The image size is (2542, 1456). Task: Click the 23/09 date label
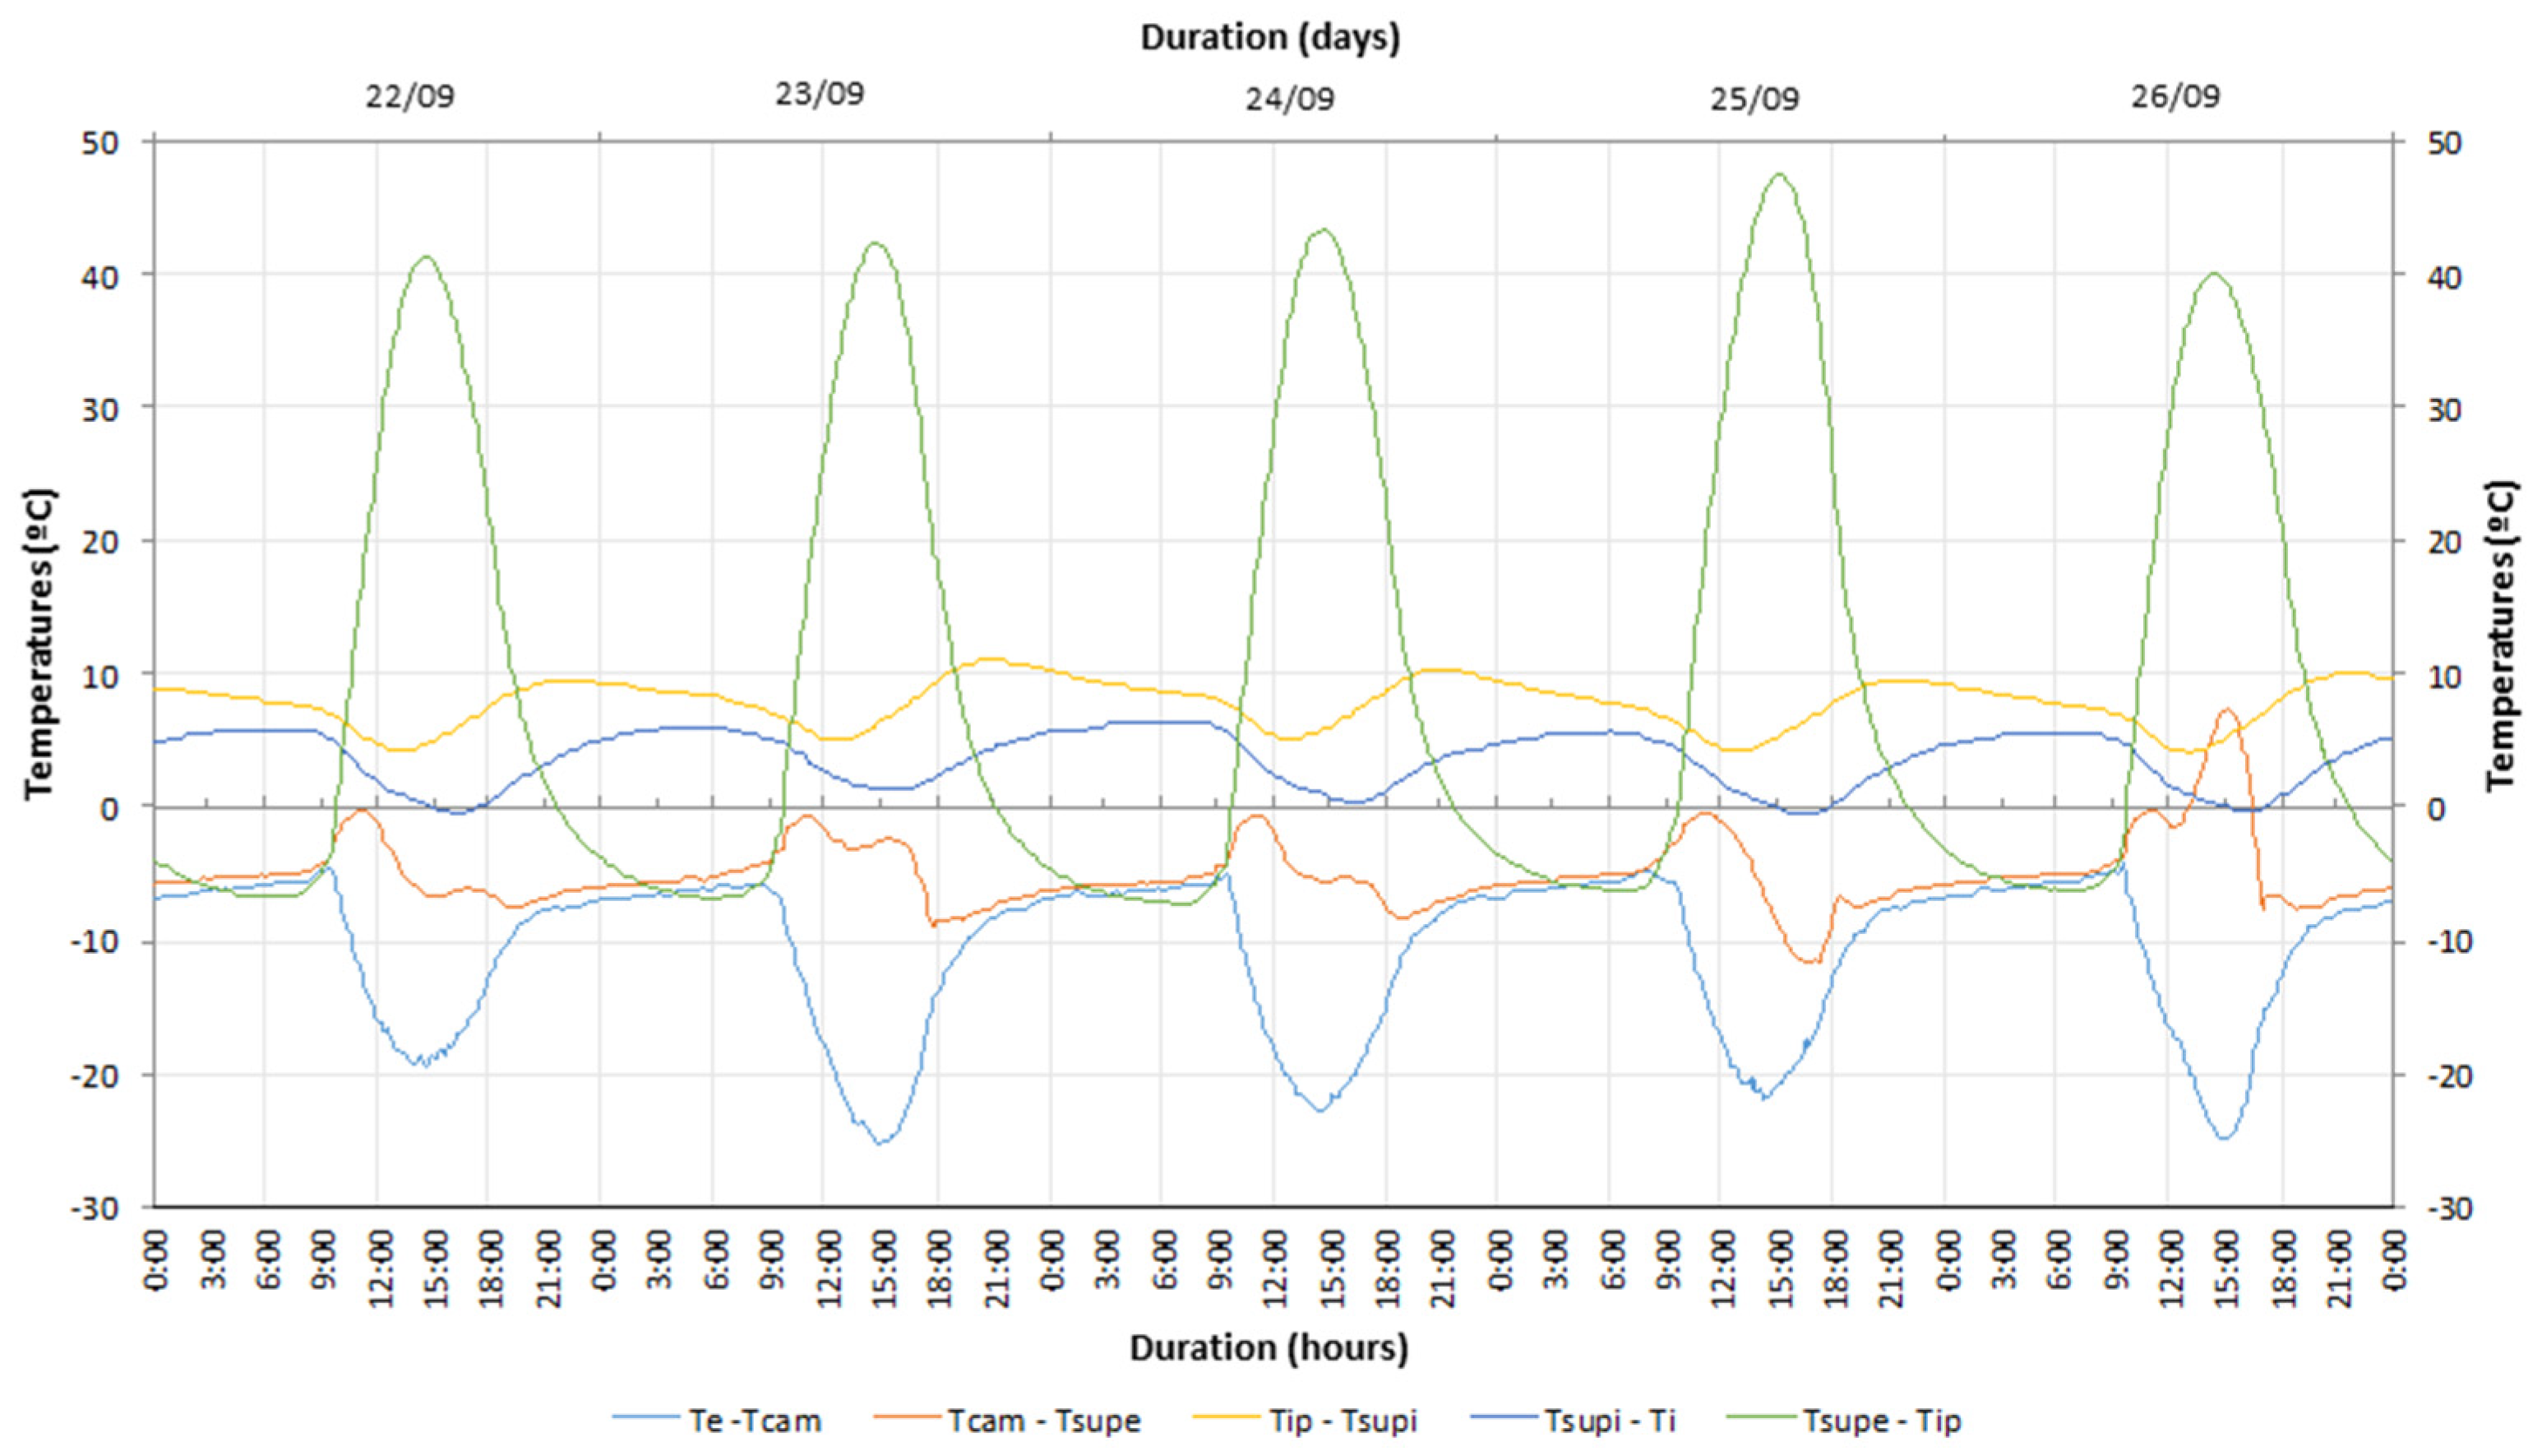(x=820, y=94)
